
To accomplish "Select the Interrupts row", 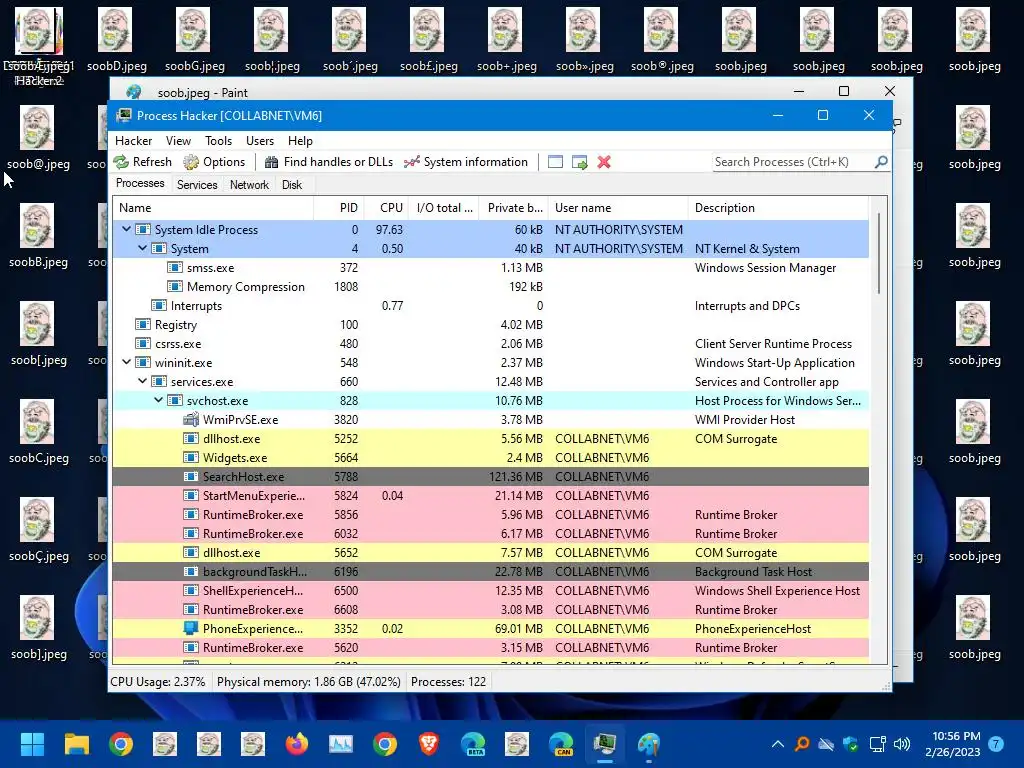I will click(x=490, y=306).
